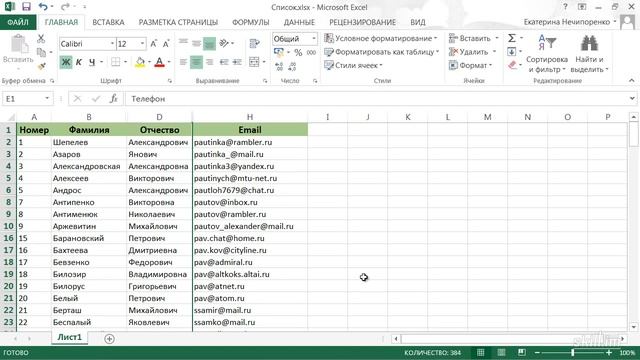
Task: Toggle center horizontal alignment
Action: point(196,62)
